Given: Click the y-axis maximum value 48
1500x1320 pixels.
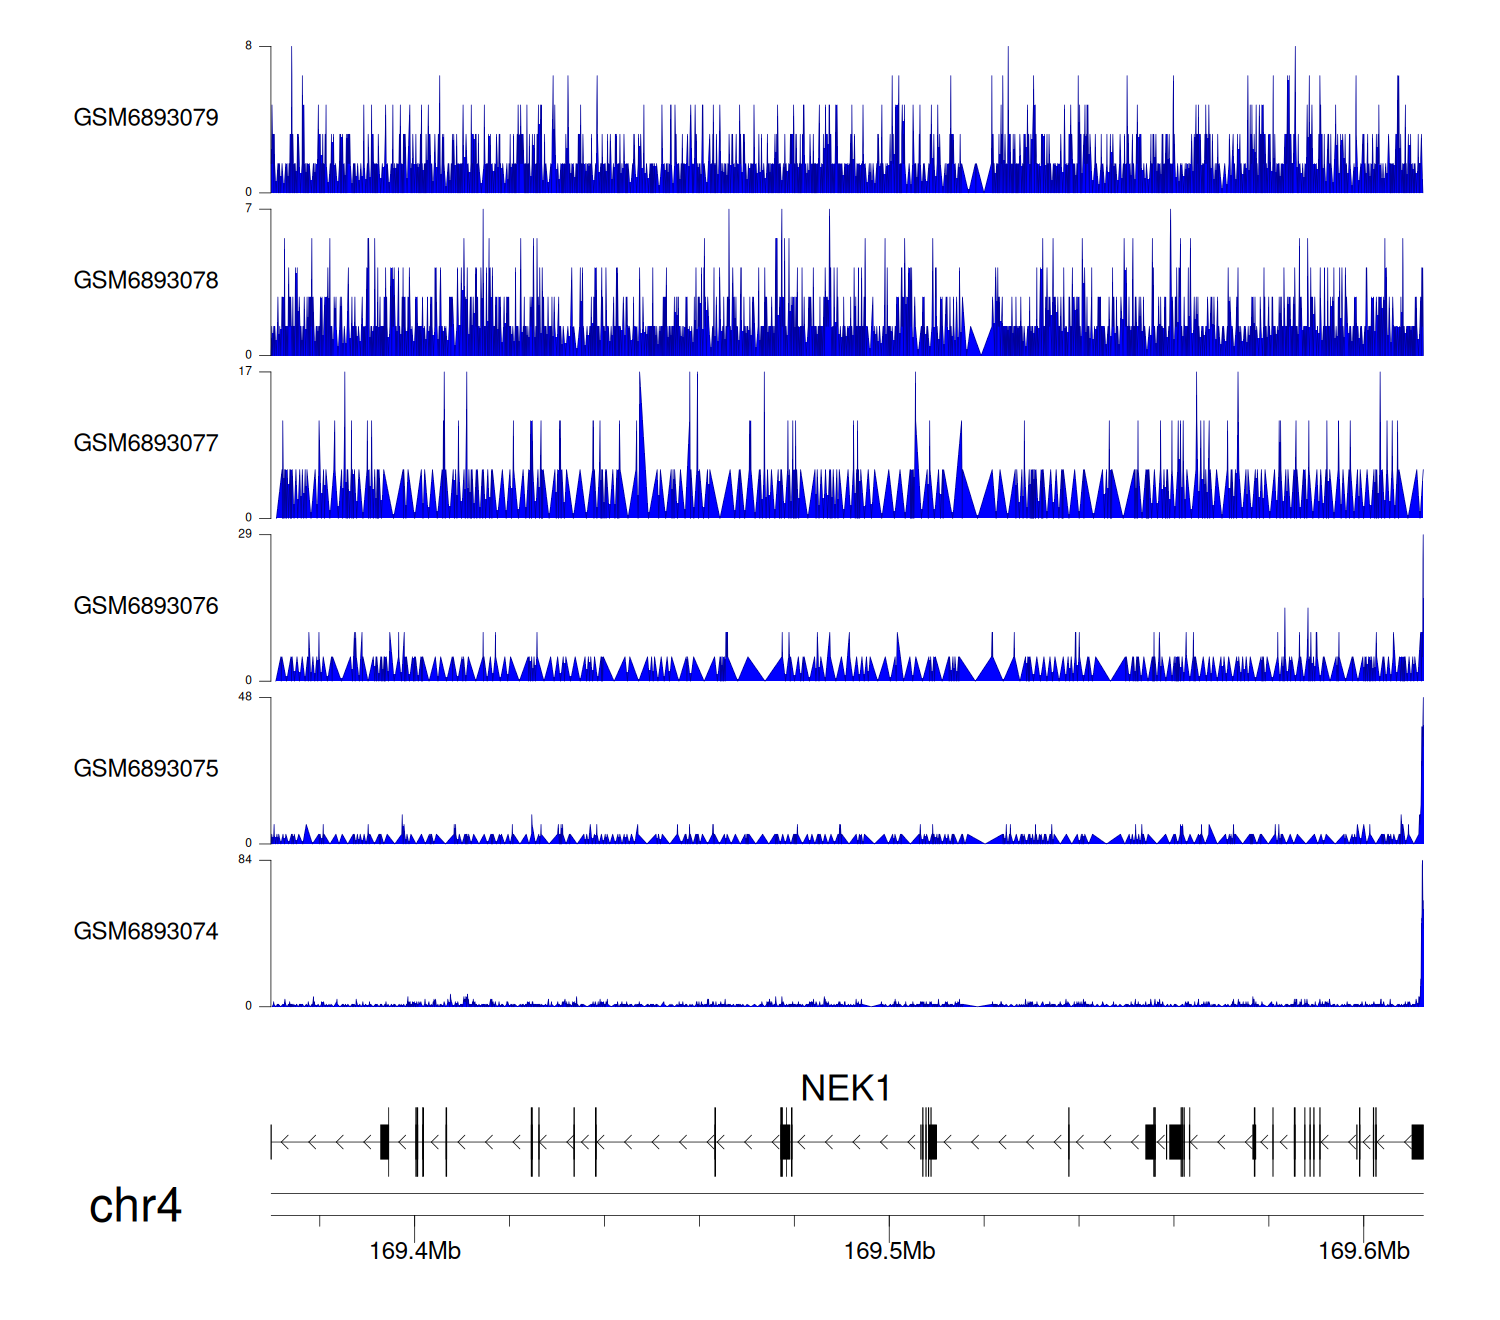Looking at the screenshot, I should click(245, 697).
